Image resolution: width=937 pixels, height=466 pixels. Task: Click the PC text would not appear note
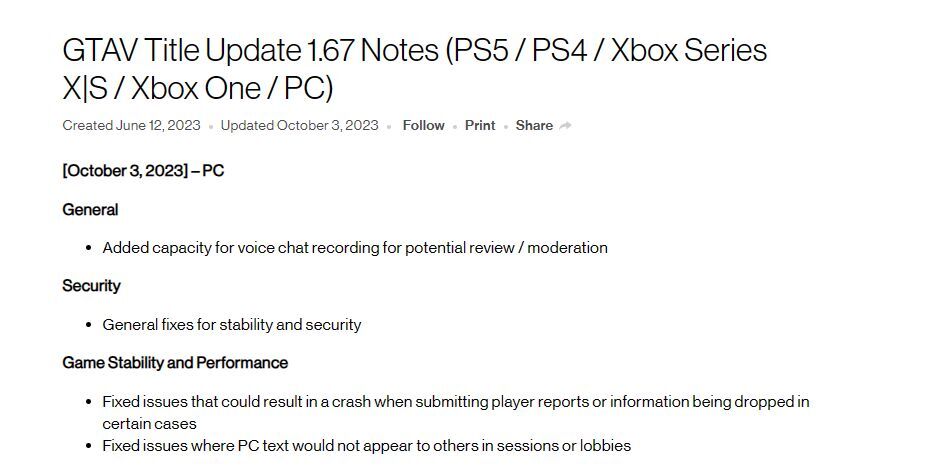(366, 446)
